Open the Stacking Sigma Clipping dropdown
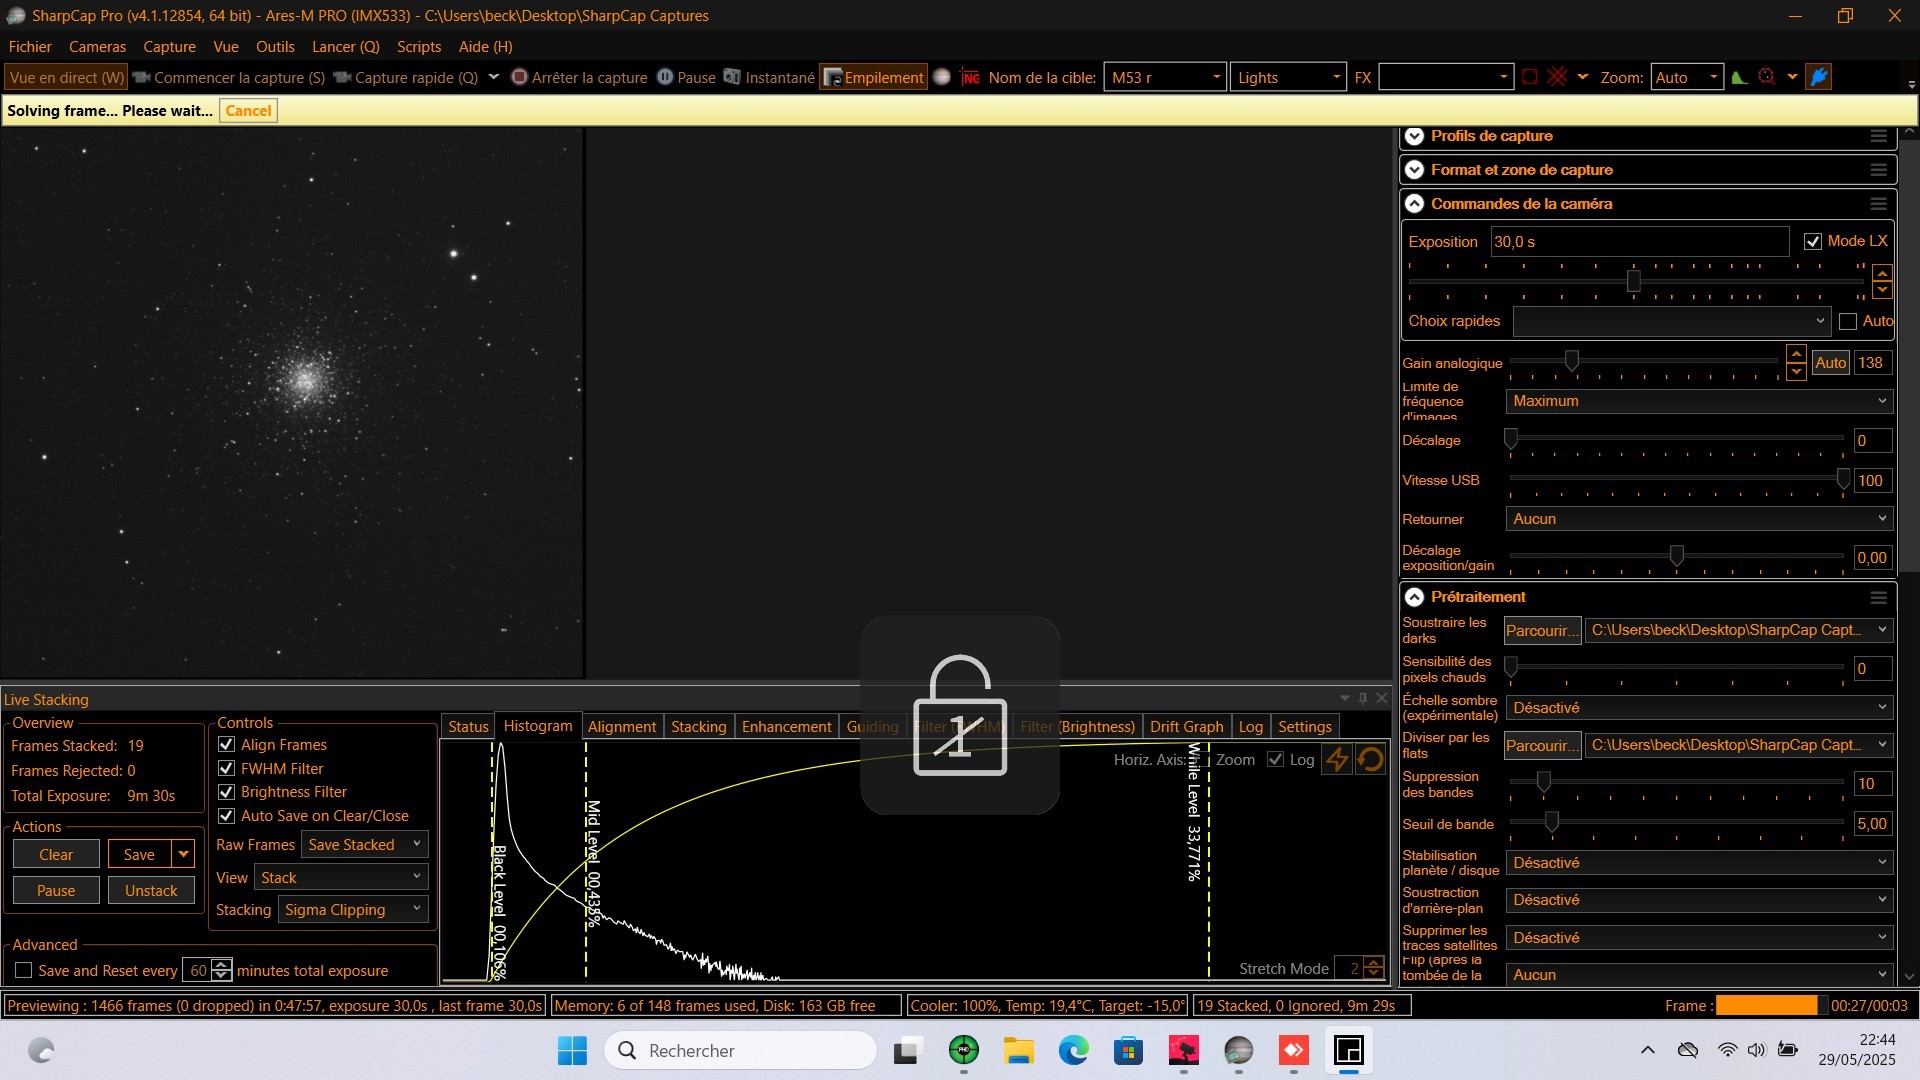Screen dimensions: 1920x1080 click(353, 909)
